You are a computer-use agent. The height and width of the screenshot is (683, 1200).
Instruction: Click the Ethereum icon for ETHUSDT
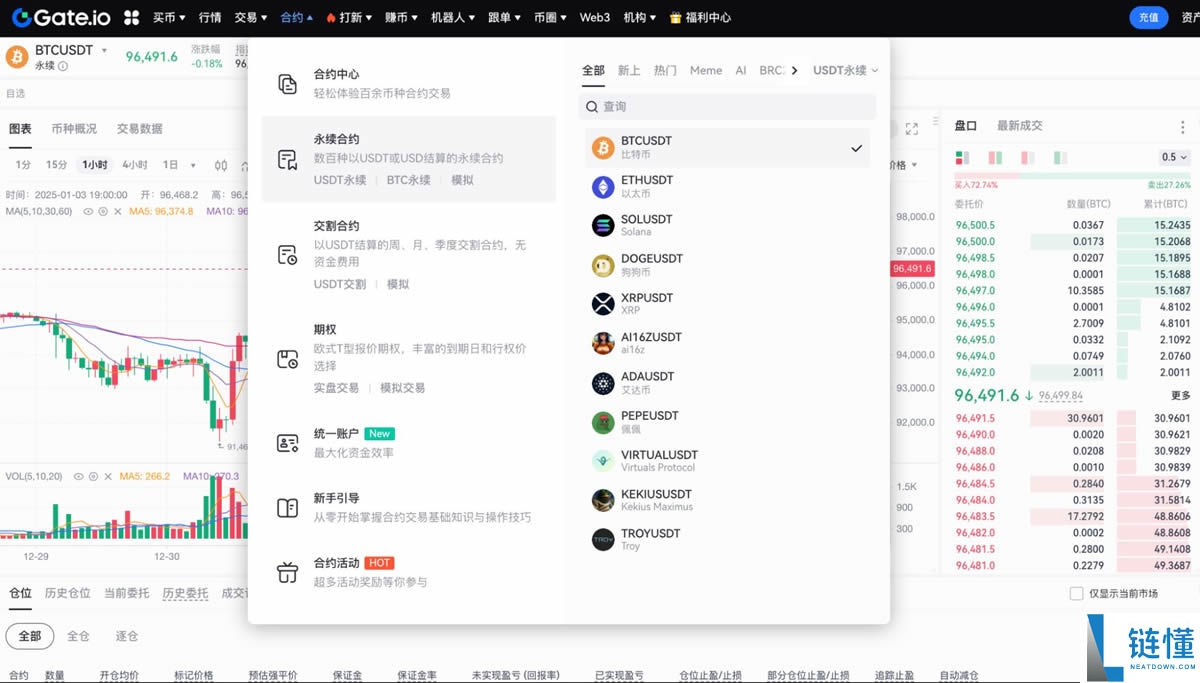pyautogui.click(x=602, y=187)
